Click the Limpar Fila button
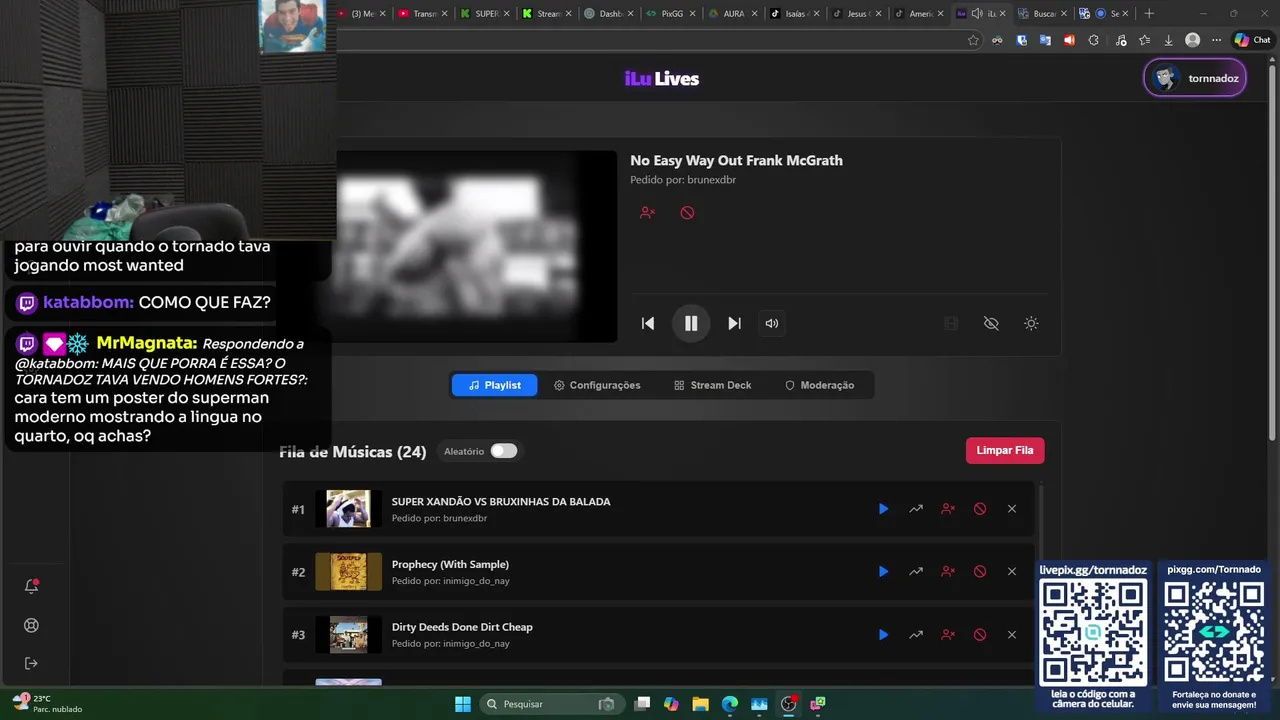Screen dimensions: 1280x720 (x=1005, y=450)
